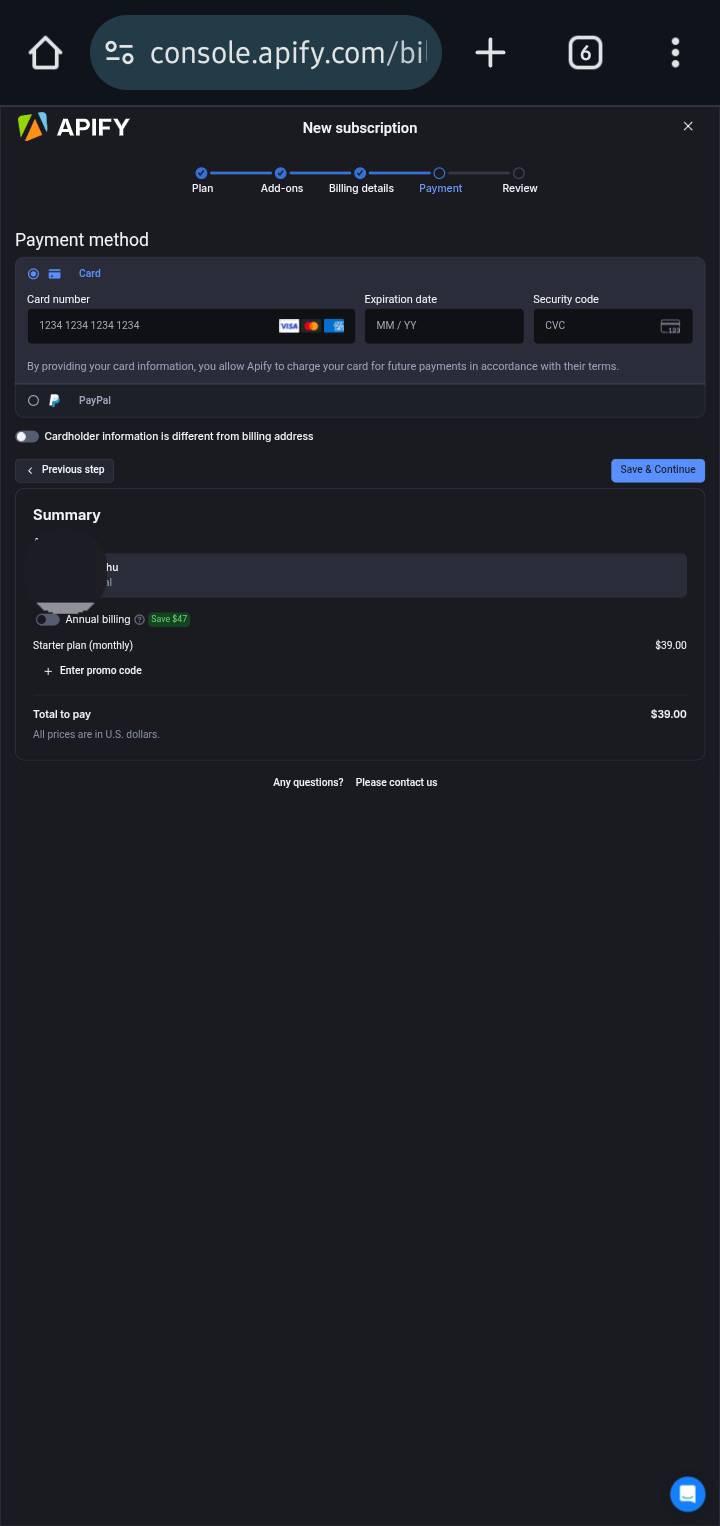Open a new tab with plus icon
720x1526 pixels.
pos(490,53)
